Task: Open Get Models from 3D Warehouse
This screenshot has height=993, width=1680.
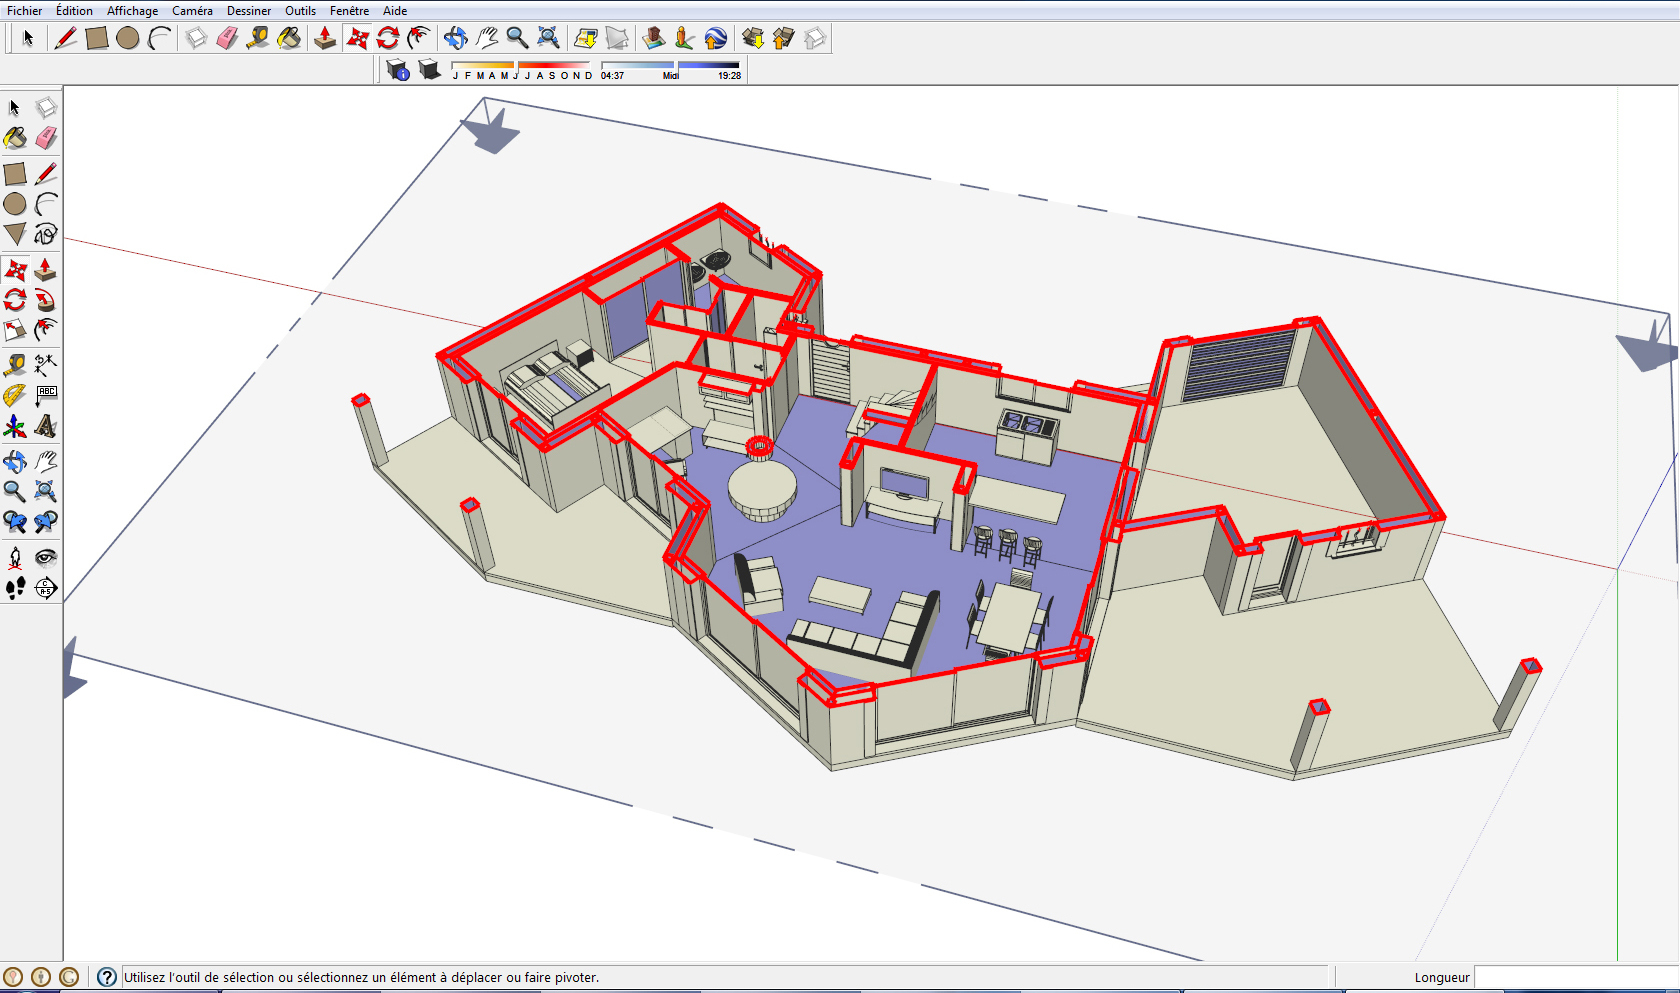Action: 753,39
